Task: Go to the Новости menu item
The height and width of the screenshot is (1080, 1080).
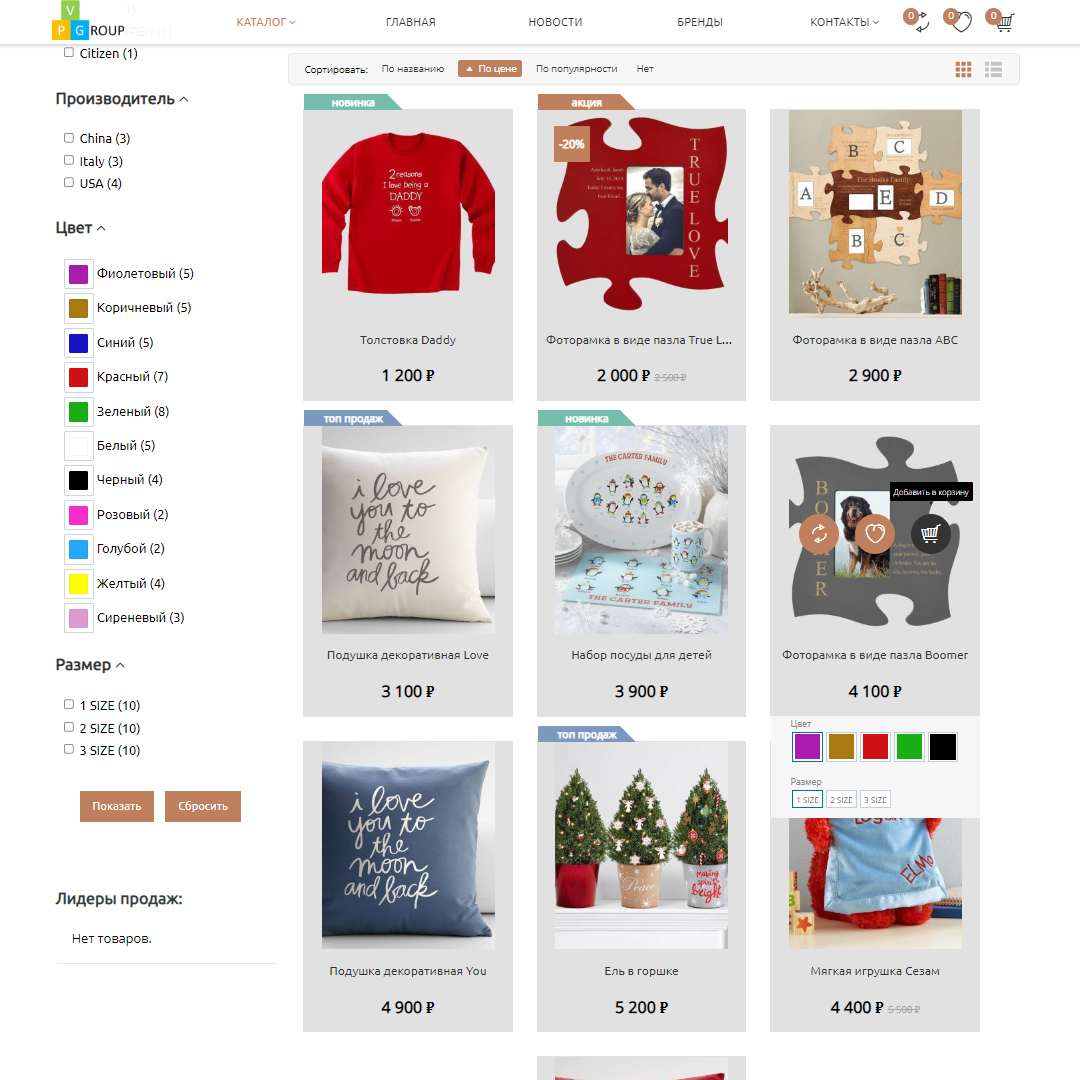Action: click(x=555, y=22)
